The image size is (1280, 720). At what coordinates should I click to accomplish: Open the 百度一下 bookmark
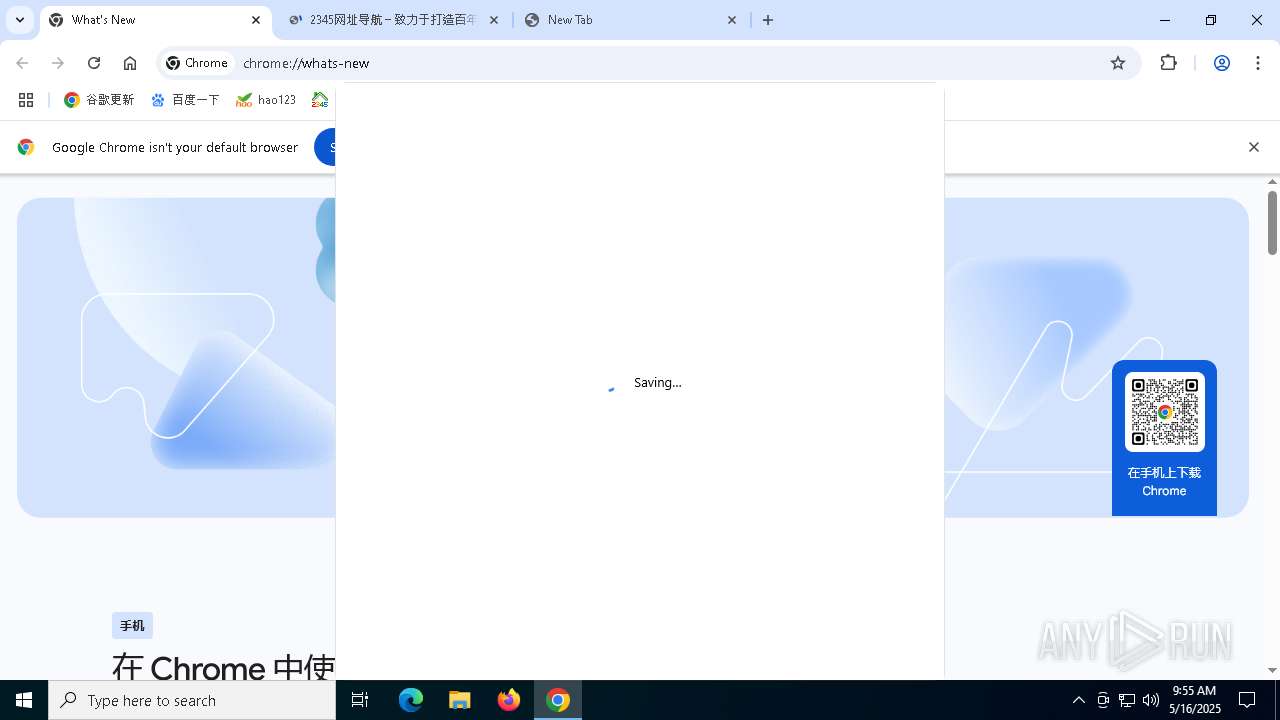point(185,100)
